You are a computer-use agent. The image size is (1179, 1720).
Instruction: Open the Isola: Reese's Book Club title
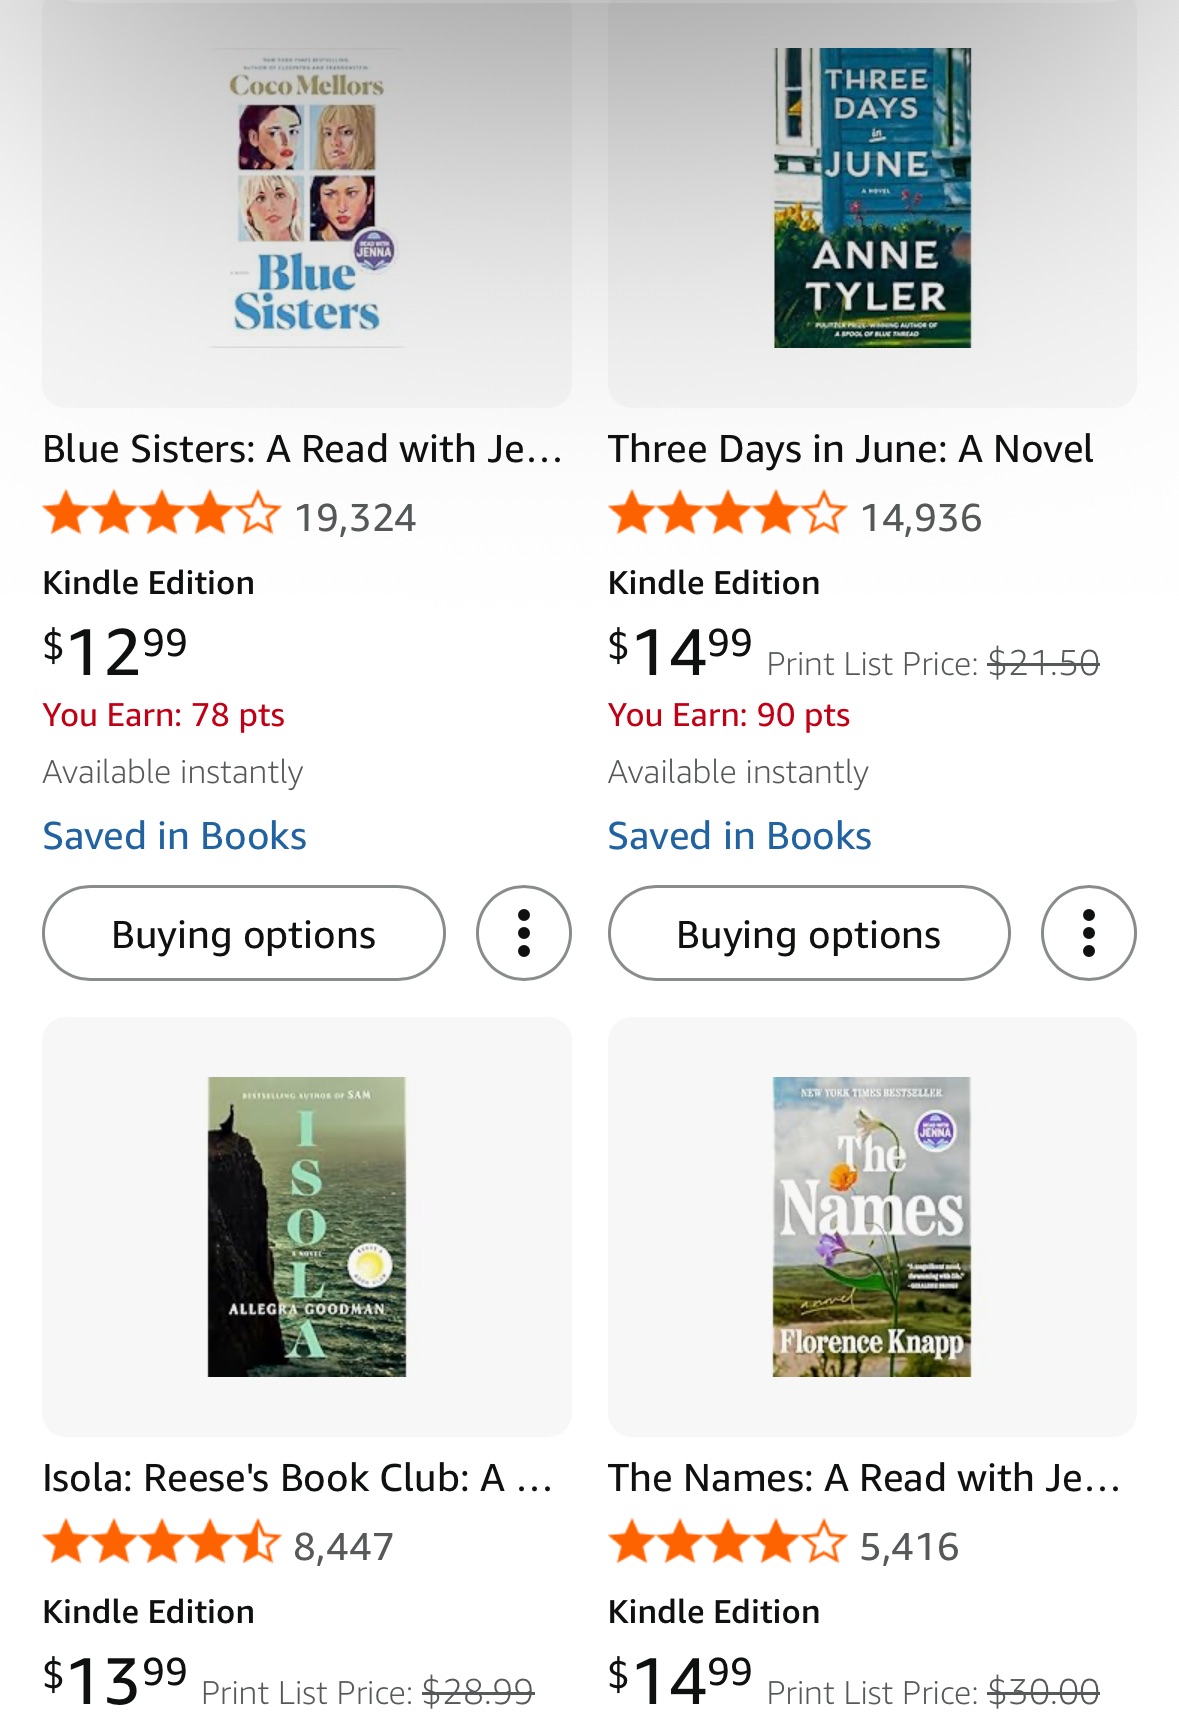[297, 1478]
